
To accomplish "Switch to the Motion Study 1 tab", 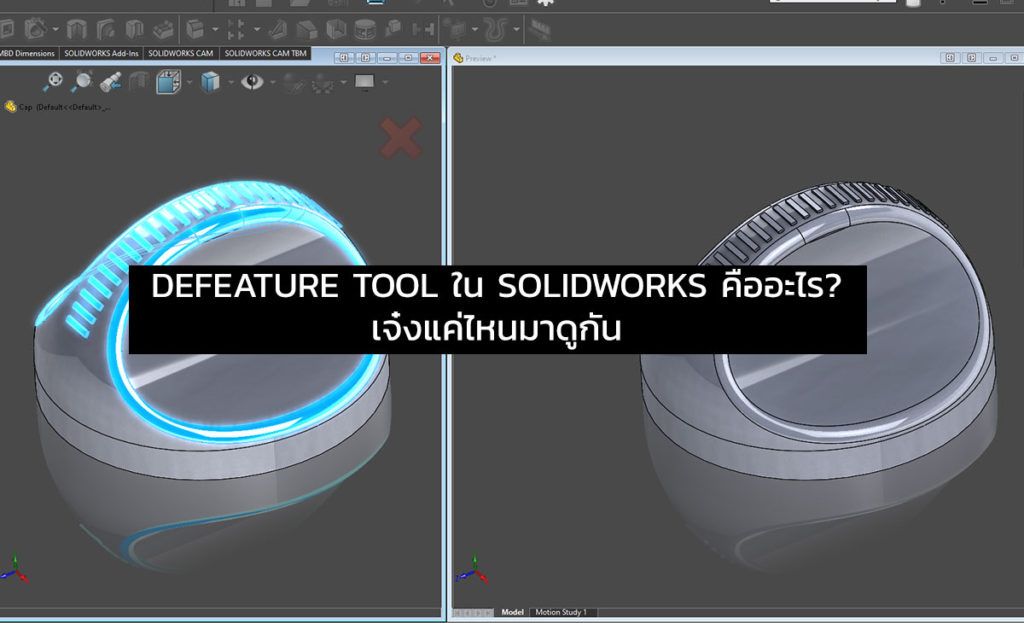I will click(561, 612).
